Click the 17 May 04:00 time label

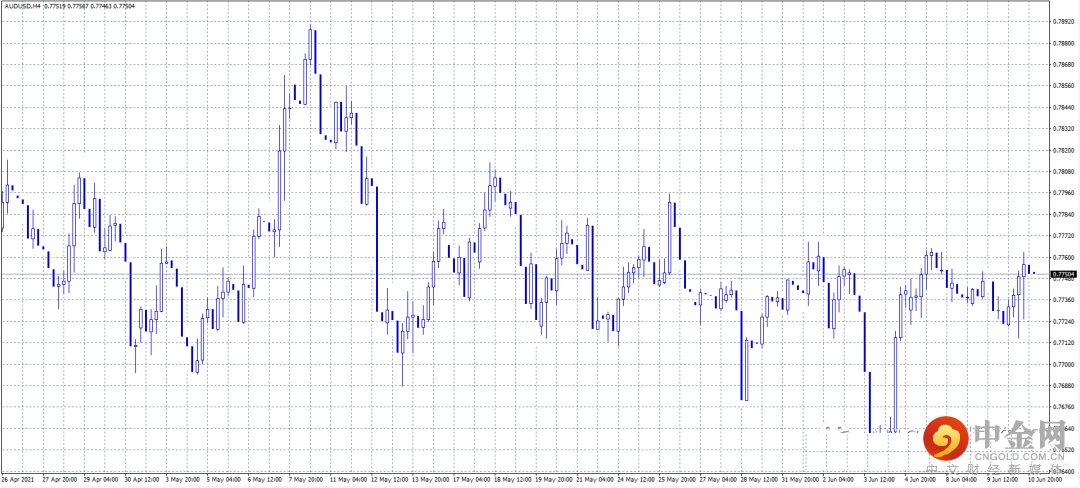(x=471, y=479)
